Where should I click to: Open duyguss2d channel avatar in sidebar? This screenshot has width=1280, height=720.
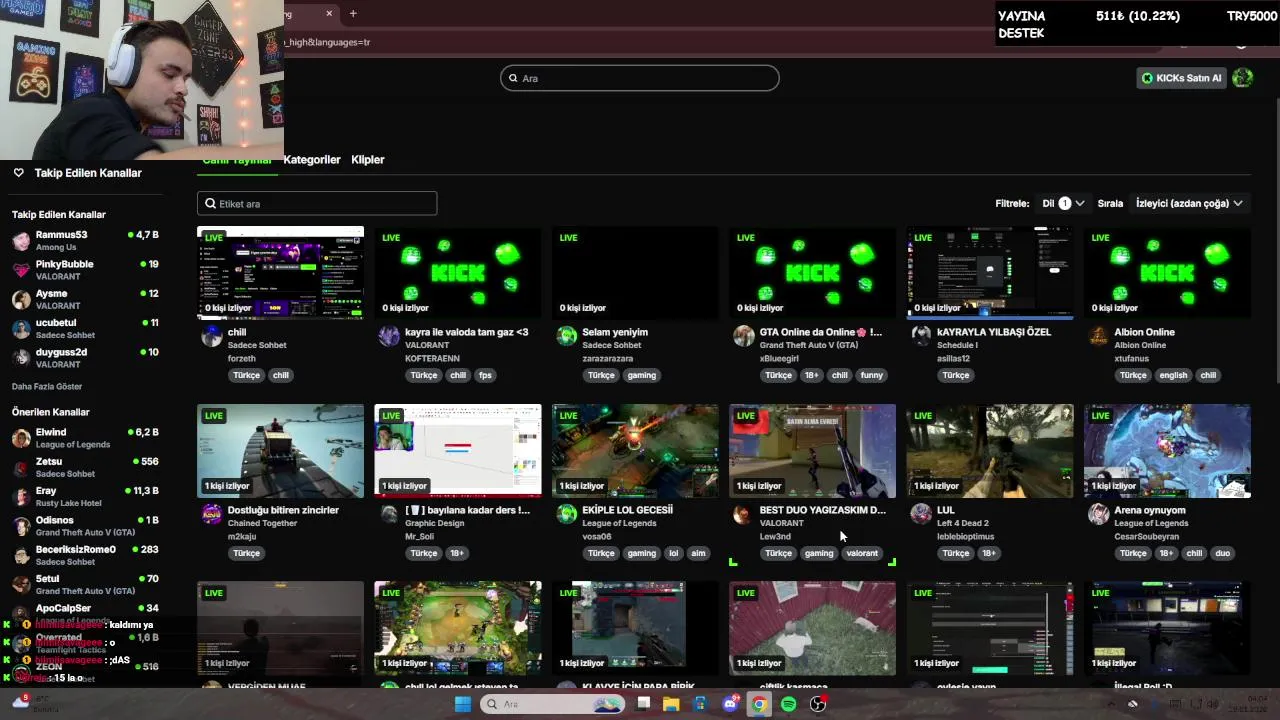tap(21, 358)
